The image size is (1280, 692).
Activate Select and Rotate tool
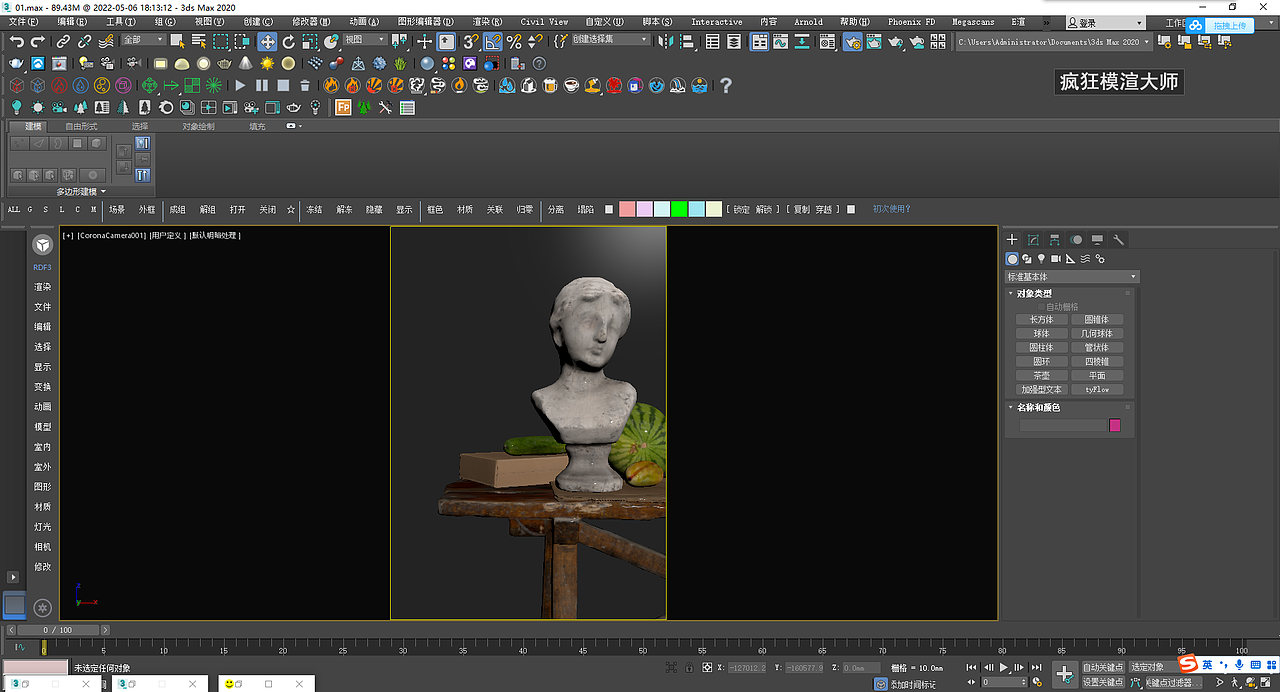coord(289,42)
